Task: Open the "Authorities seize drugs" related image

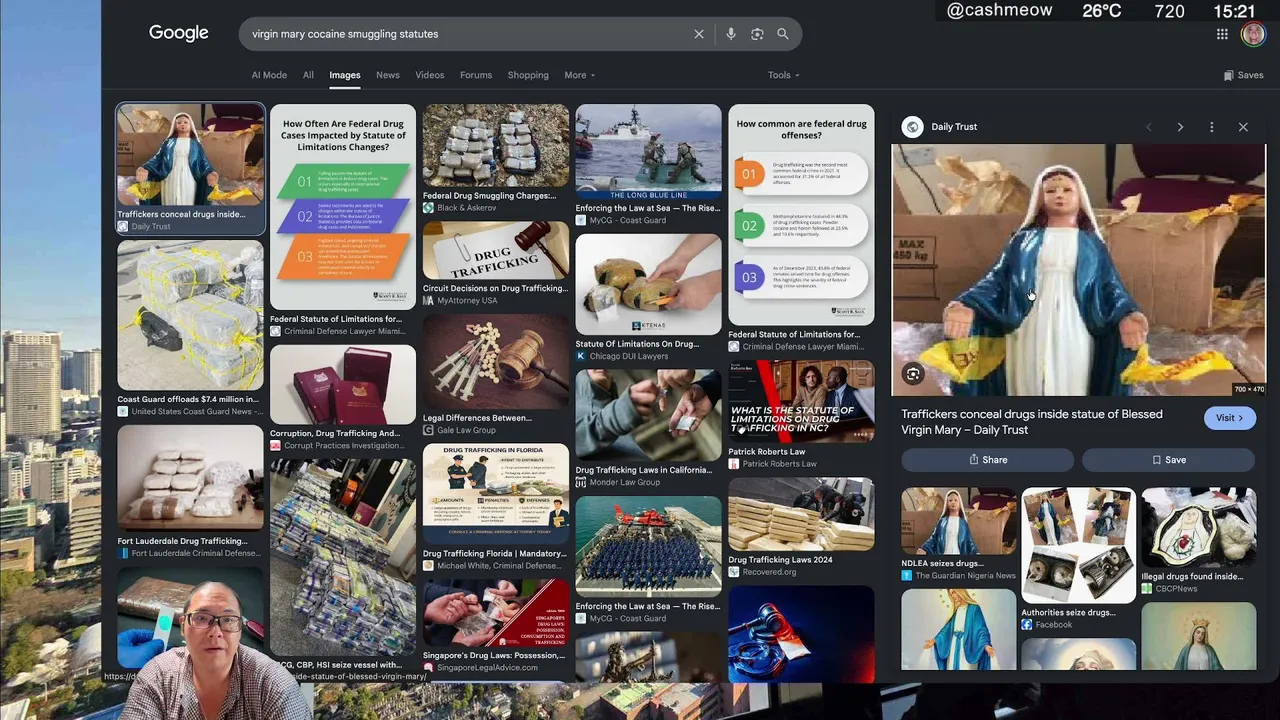Action: pos(1078,546)
